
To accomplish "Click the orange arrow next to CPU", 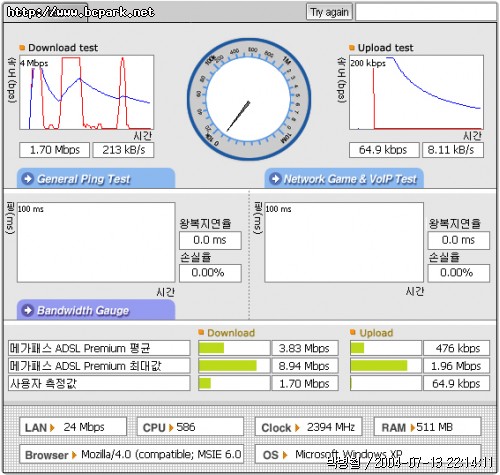I will (x=171, y=428).
